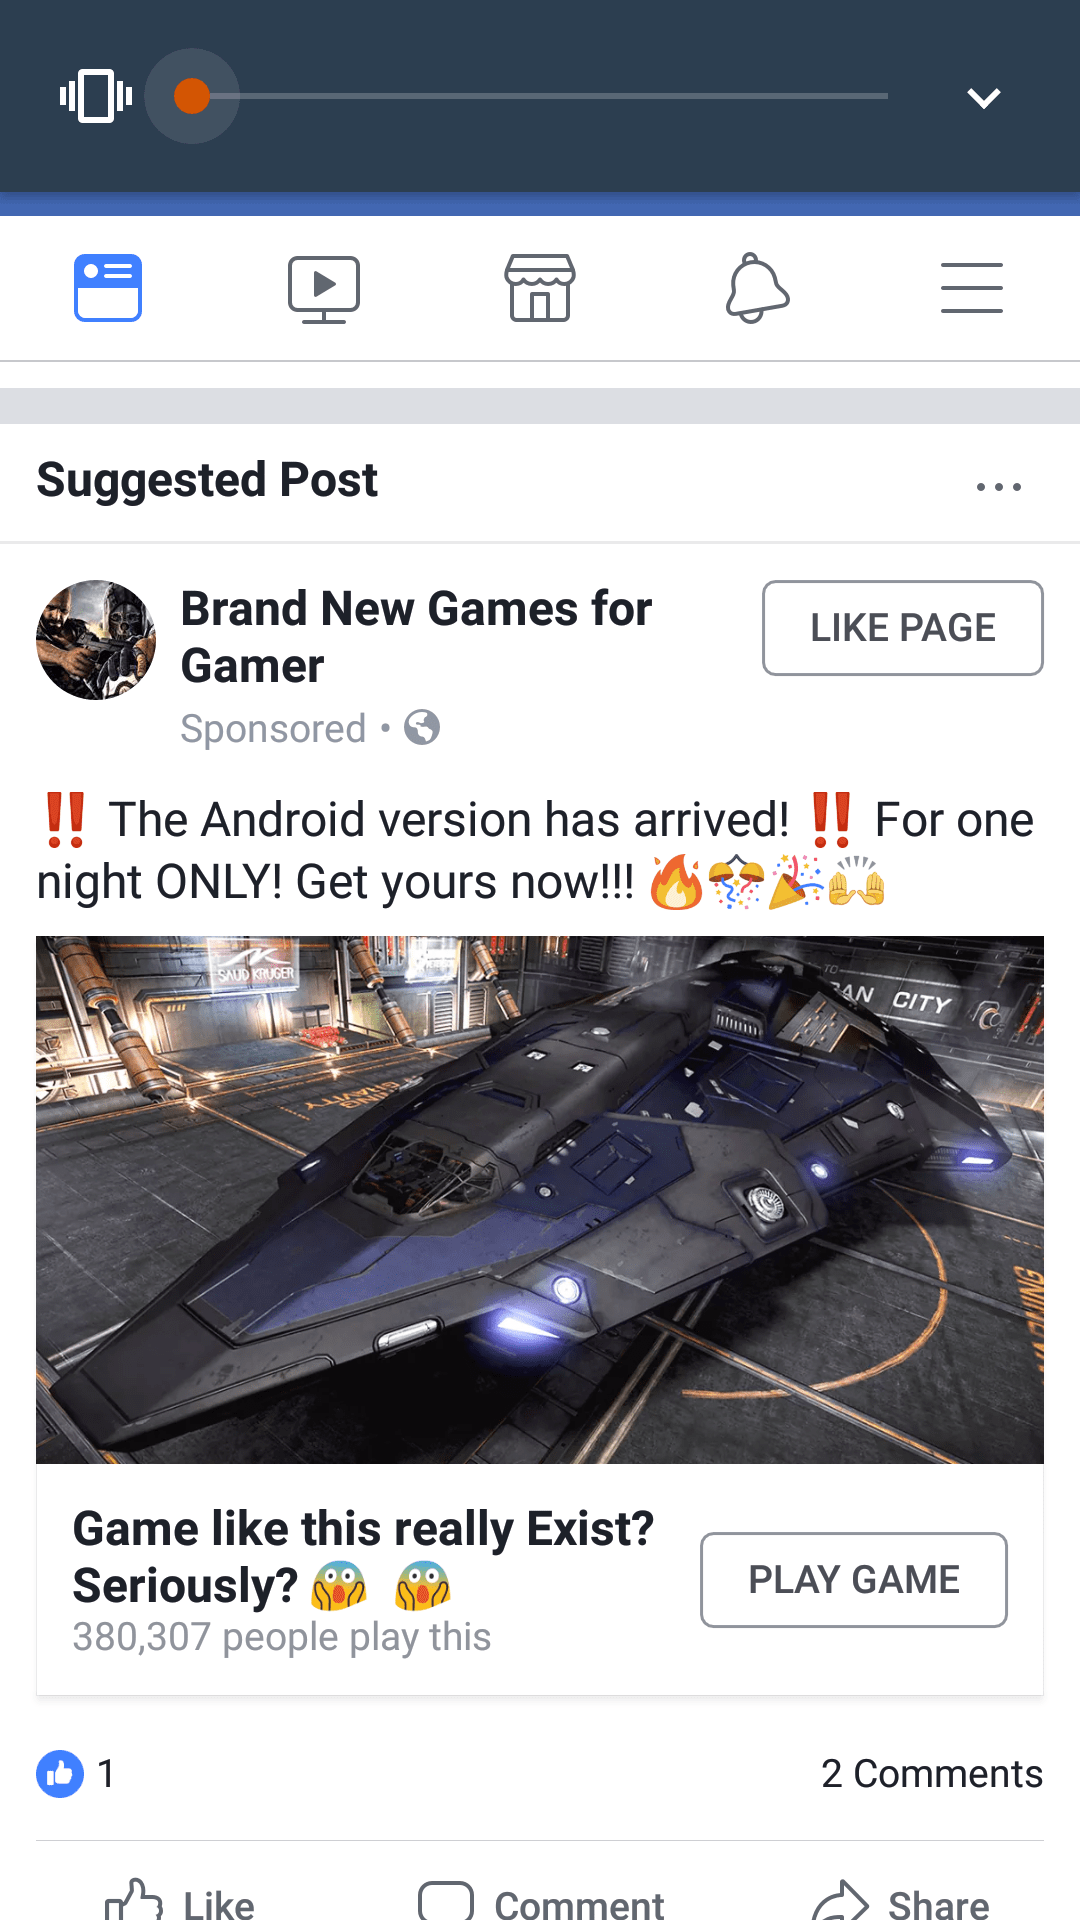Image resolution: width=1080 pixels, height=1920 pixels.
Task: Open 'Game like this really Exist?' headline
Action: tap(363, 1557)
